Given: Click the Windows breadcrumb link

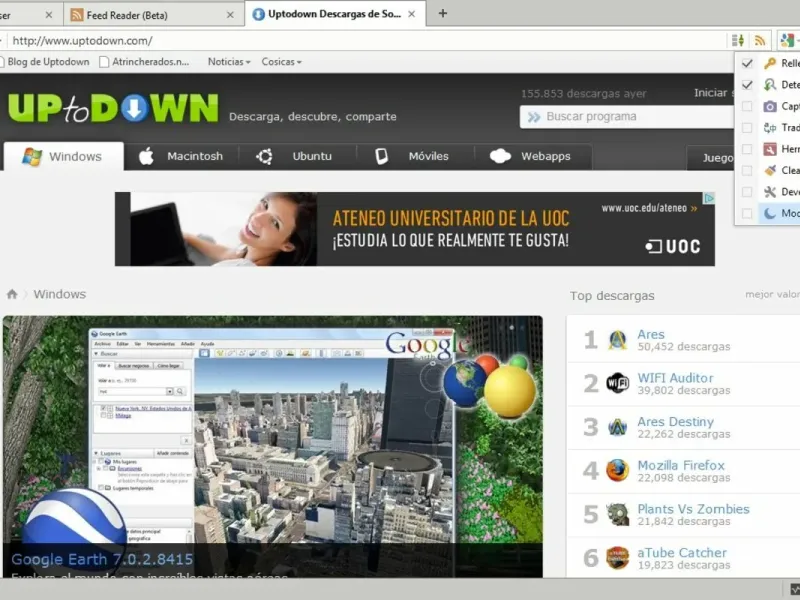Looking at the screenshot, I should tap(60, 294).
